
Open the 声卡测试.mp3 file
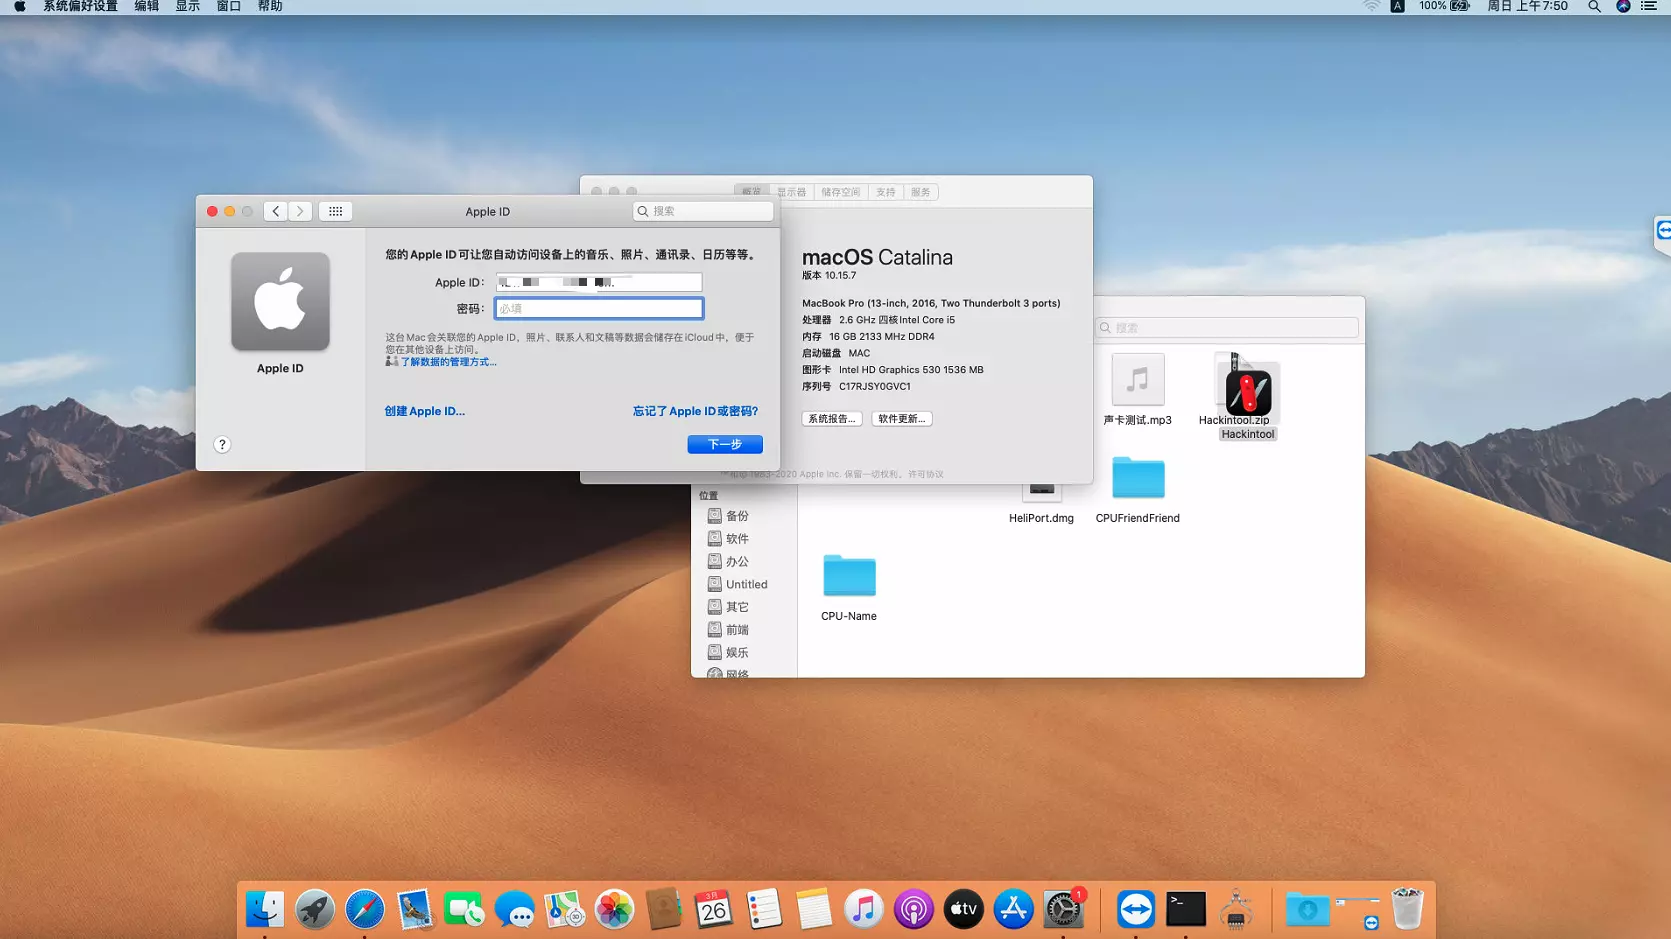point(1137,381)
